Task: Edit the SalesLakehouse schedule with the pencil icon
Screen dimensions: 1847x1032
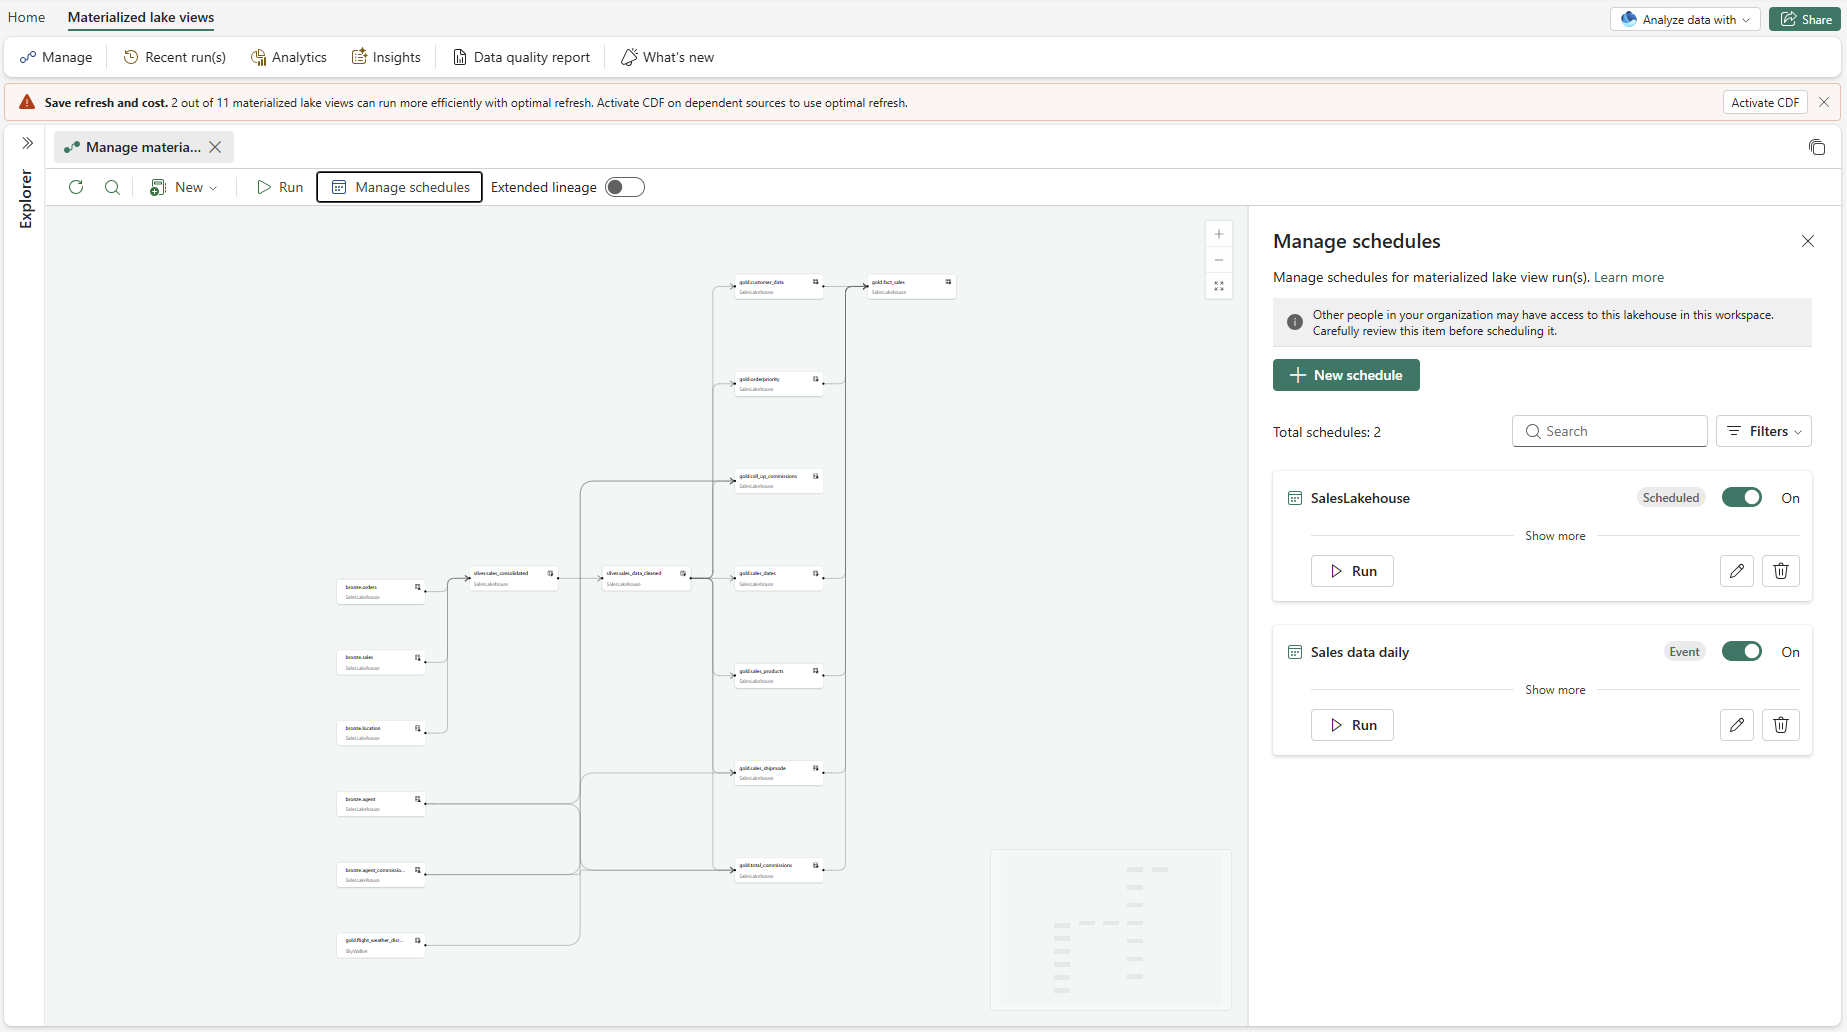Action: 1737,571
